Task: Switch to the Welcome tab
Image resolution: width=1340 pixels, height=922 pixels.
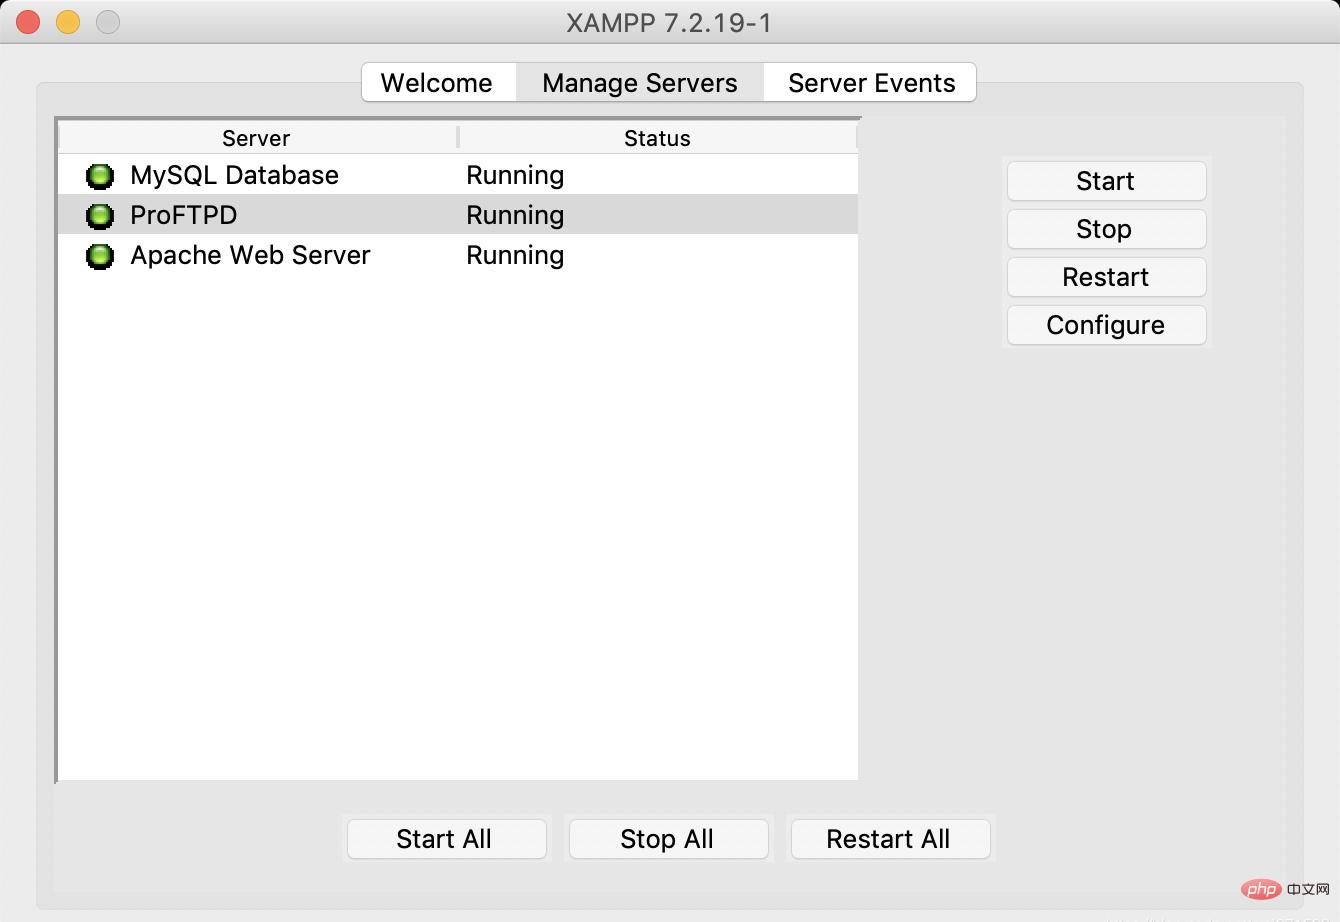Action: tap(437, 82)
